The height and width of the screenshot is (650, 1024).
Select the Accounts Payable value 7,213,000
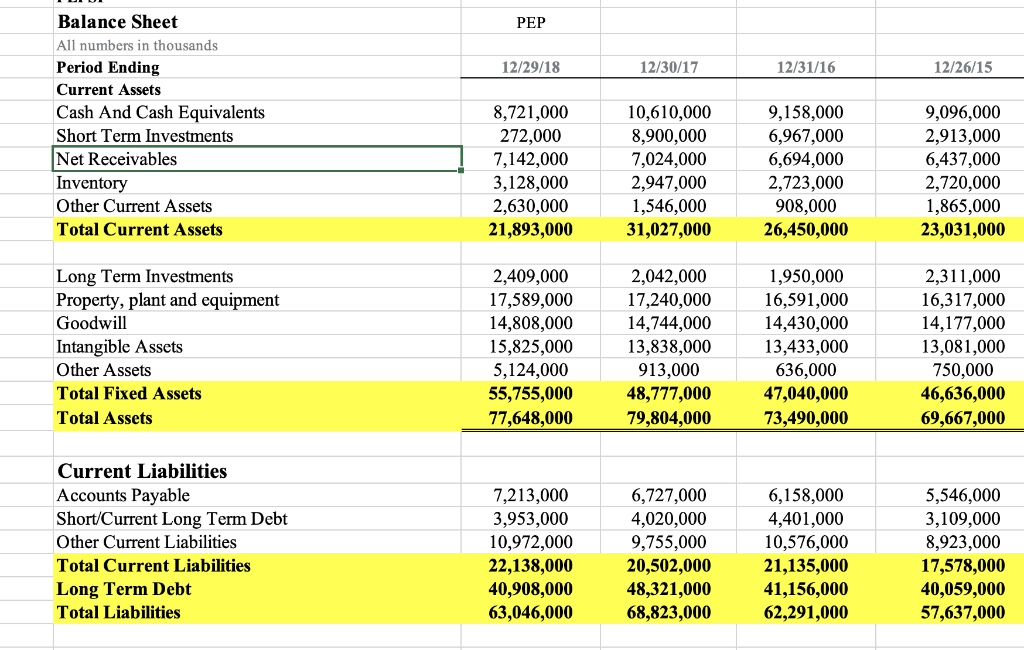pyautogui.click(x=529, y=495)
